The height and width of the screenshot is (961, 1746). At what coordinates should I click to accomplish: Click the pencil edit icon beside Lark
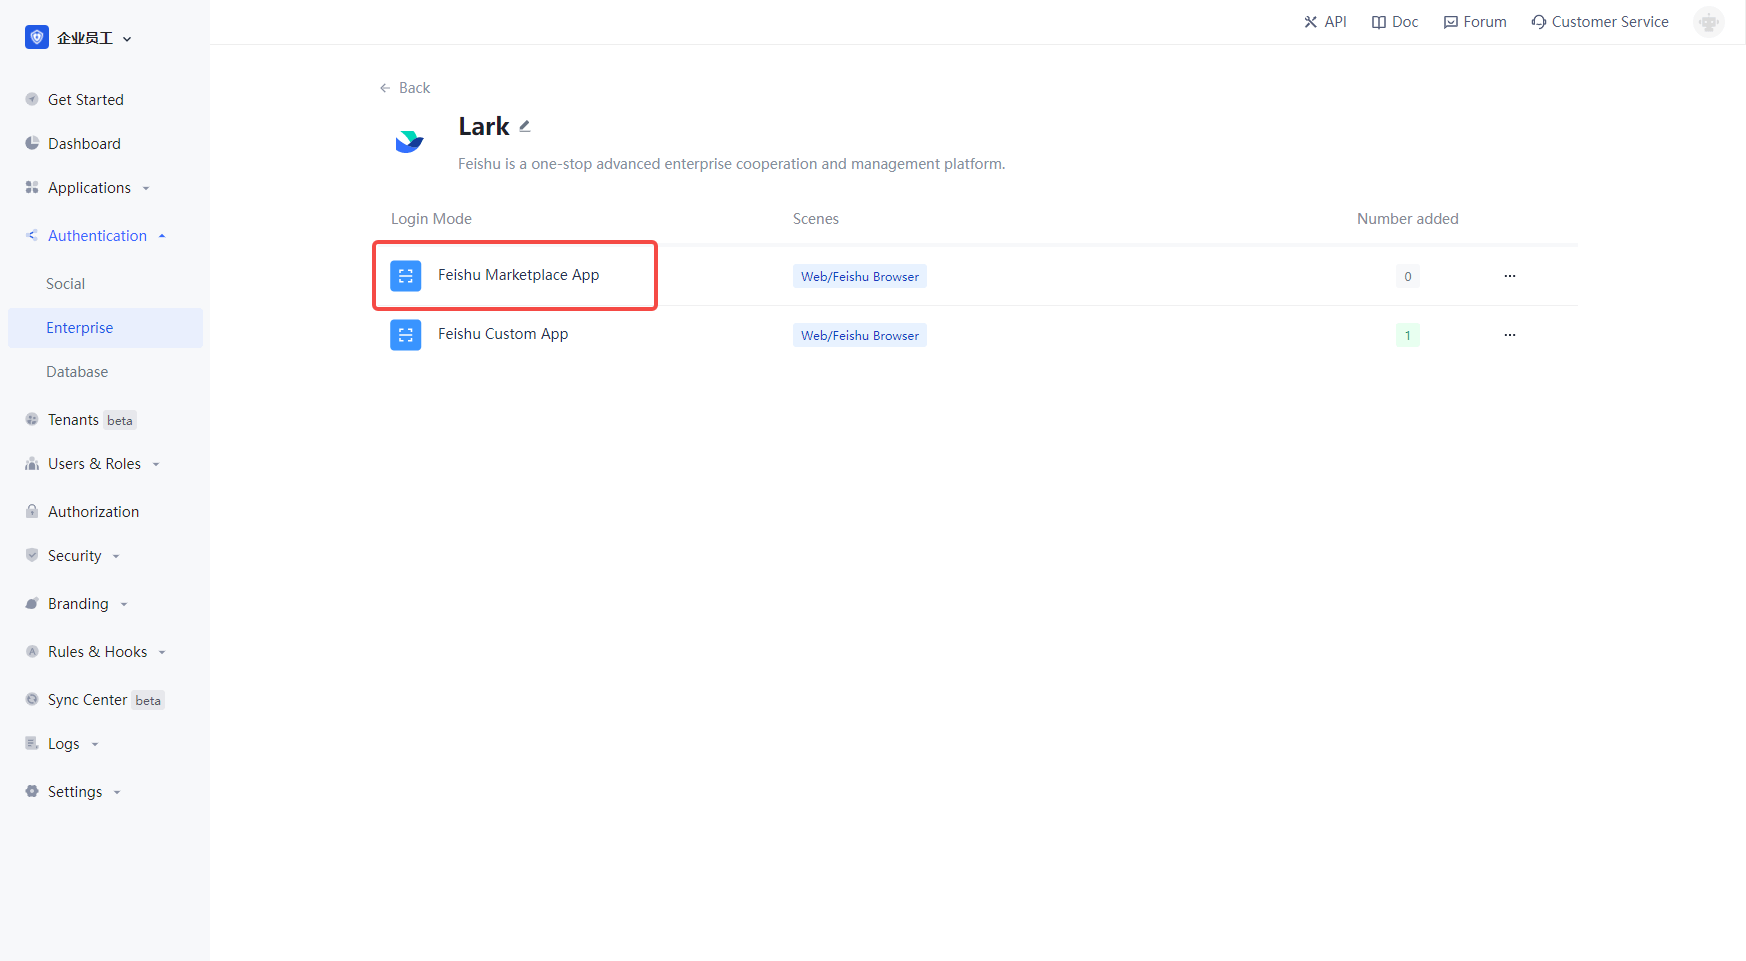click(x=525, y=127)
